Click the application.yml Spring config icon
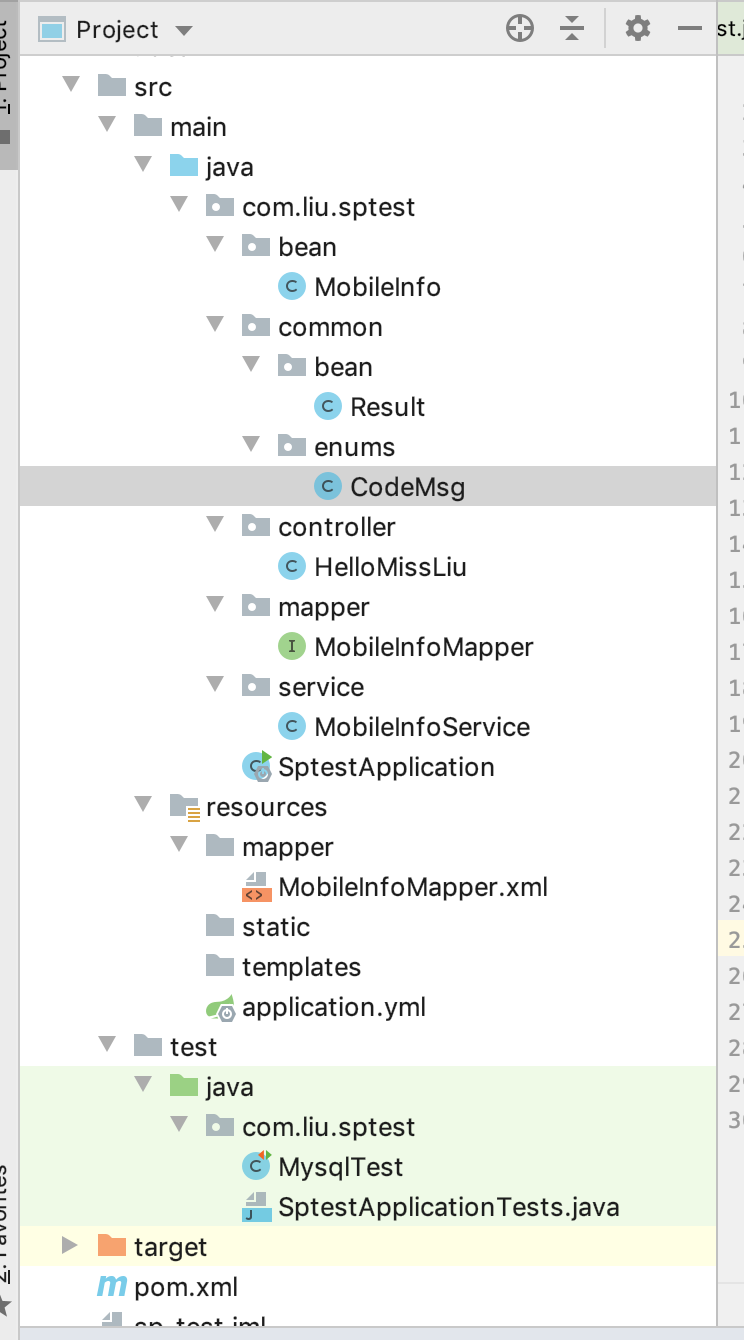The width and height of the screenshot is (744, 1340). (x=220, y=1007)
